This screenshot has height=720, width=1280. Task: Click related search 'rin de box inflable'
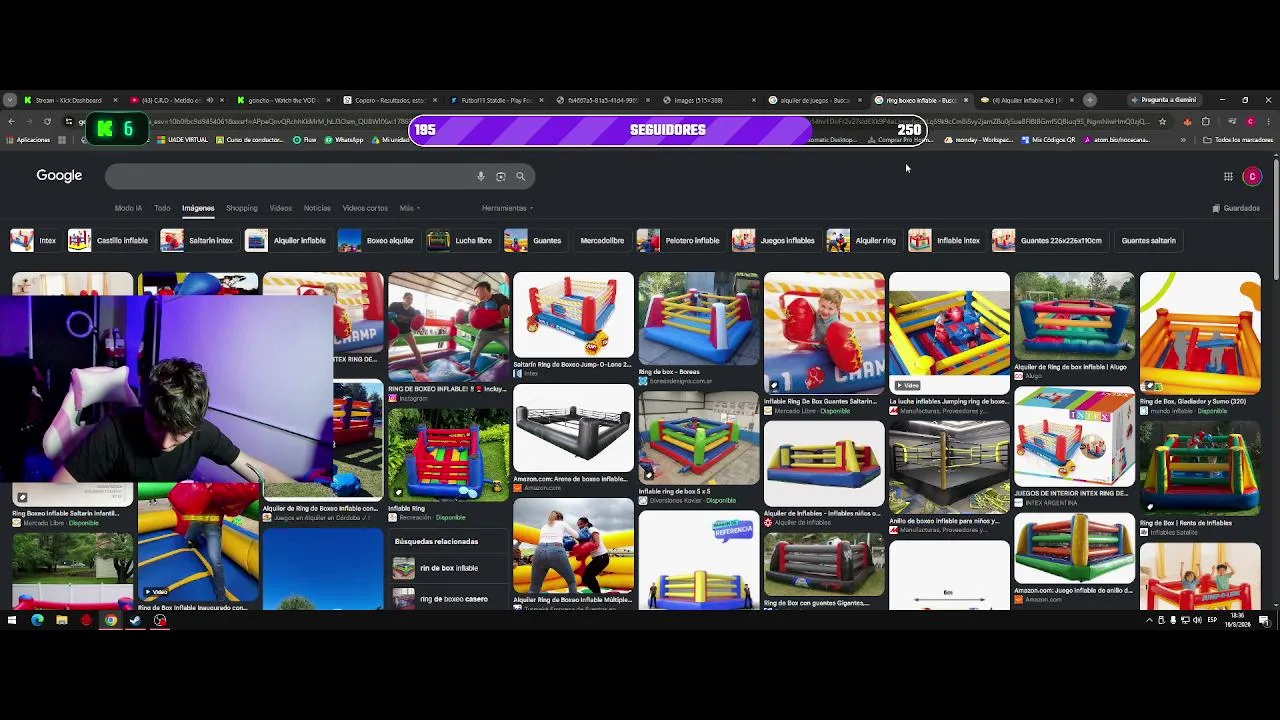tap(448, 568)
